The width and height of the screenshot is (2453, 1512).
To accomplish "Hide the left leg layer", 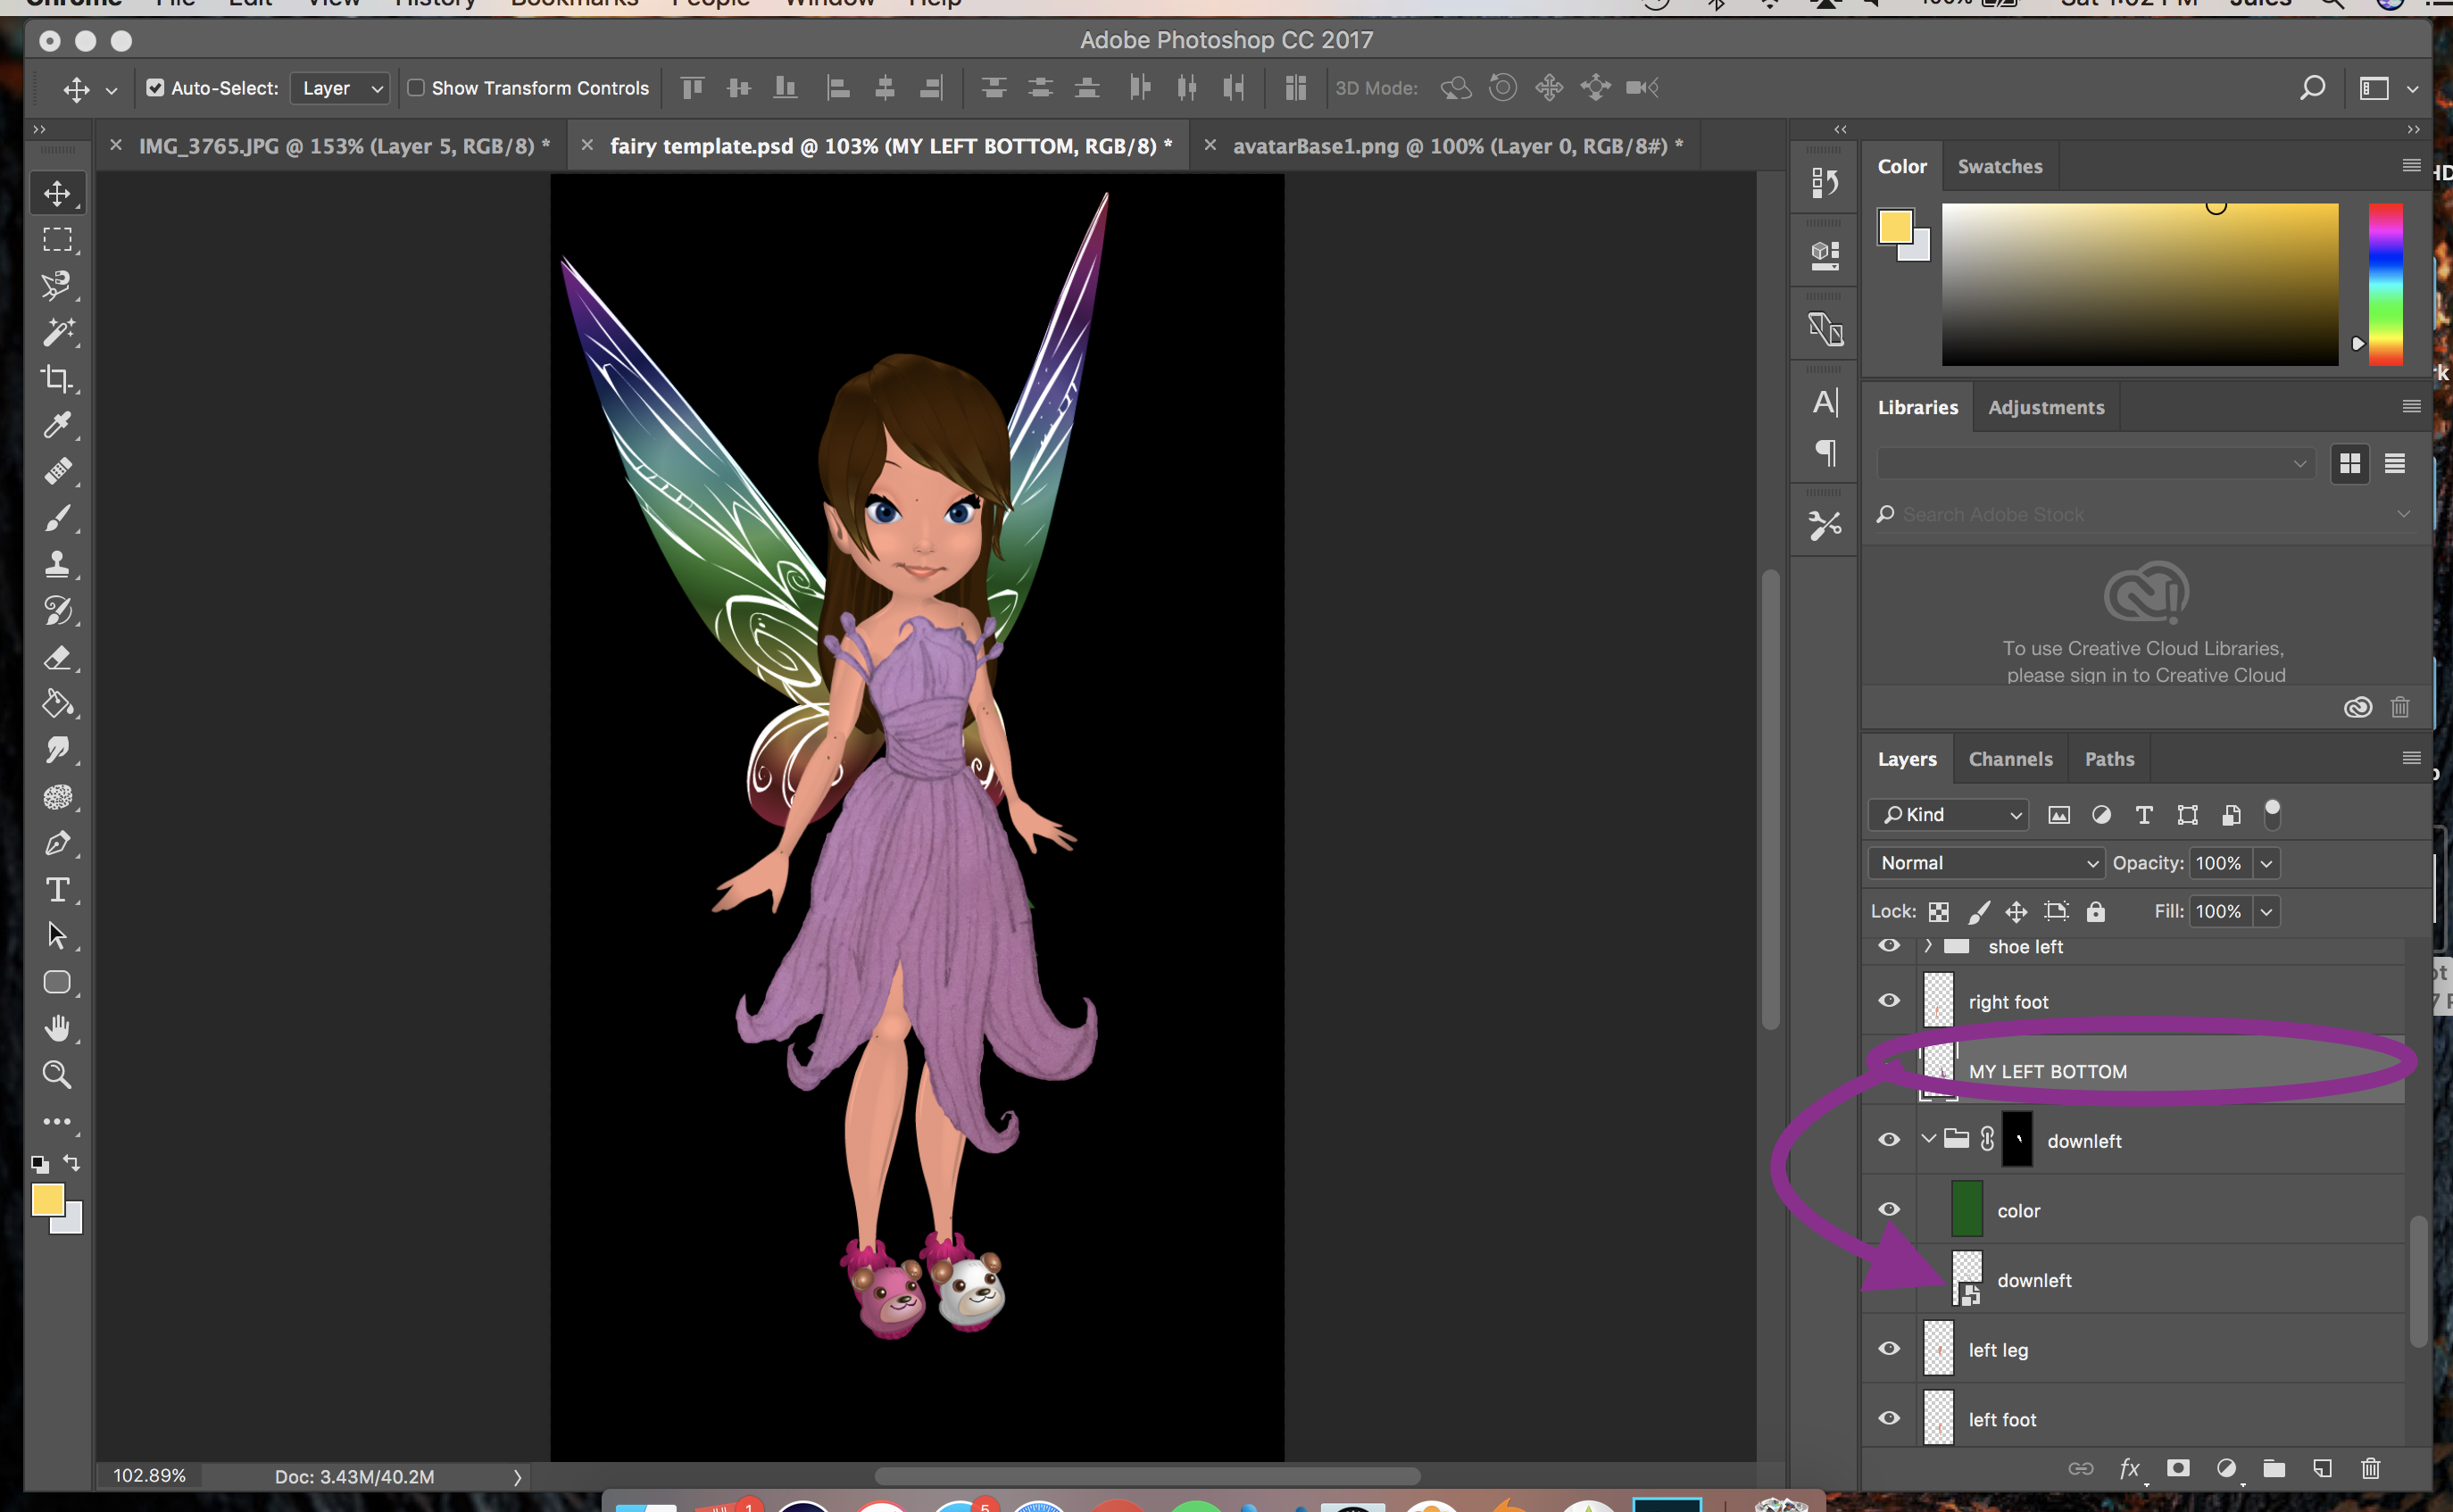I will click(x=1889, y=1349).
